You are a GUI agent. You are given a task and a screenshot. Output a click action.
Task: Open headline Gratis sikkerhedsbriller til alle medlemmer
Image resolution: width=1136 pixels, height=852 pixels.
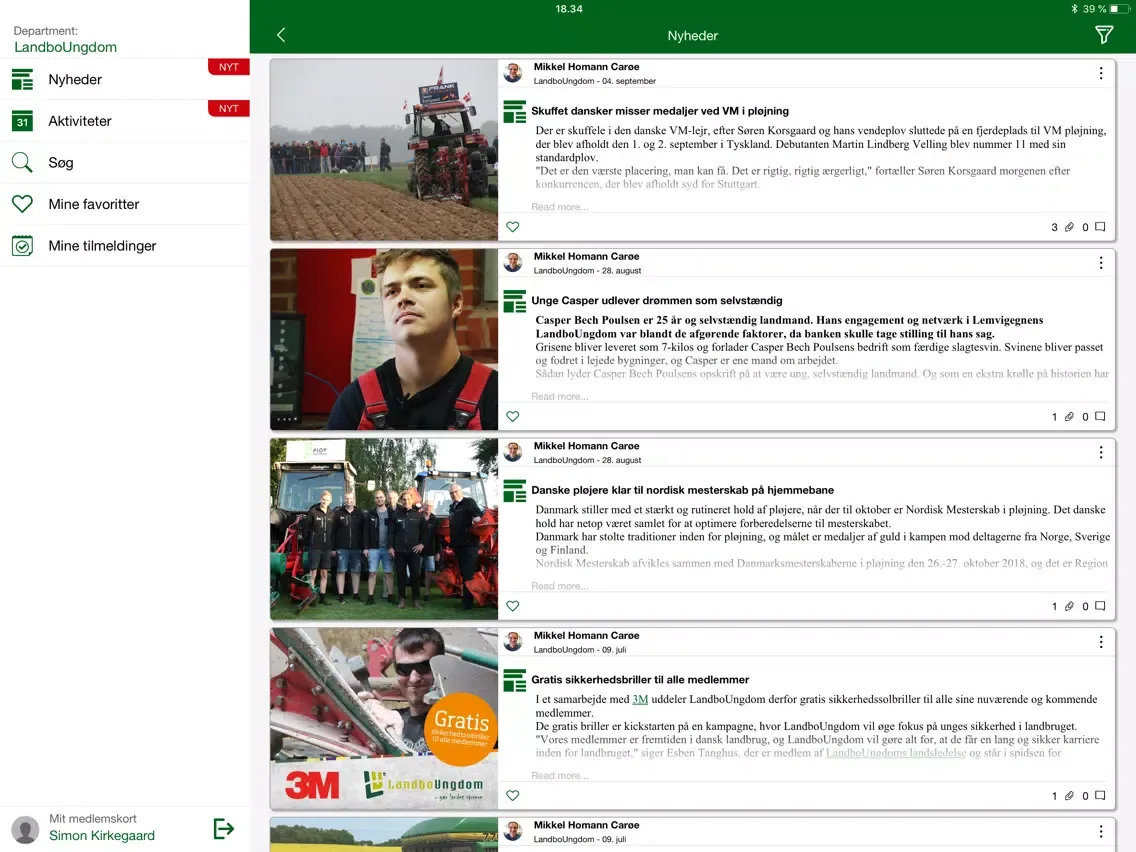(x=640, y=680)
